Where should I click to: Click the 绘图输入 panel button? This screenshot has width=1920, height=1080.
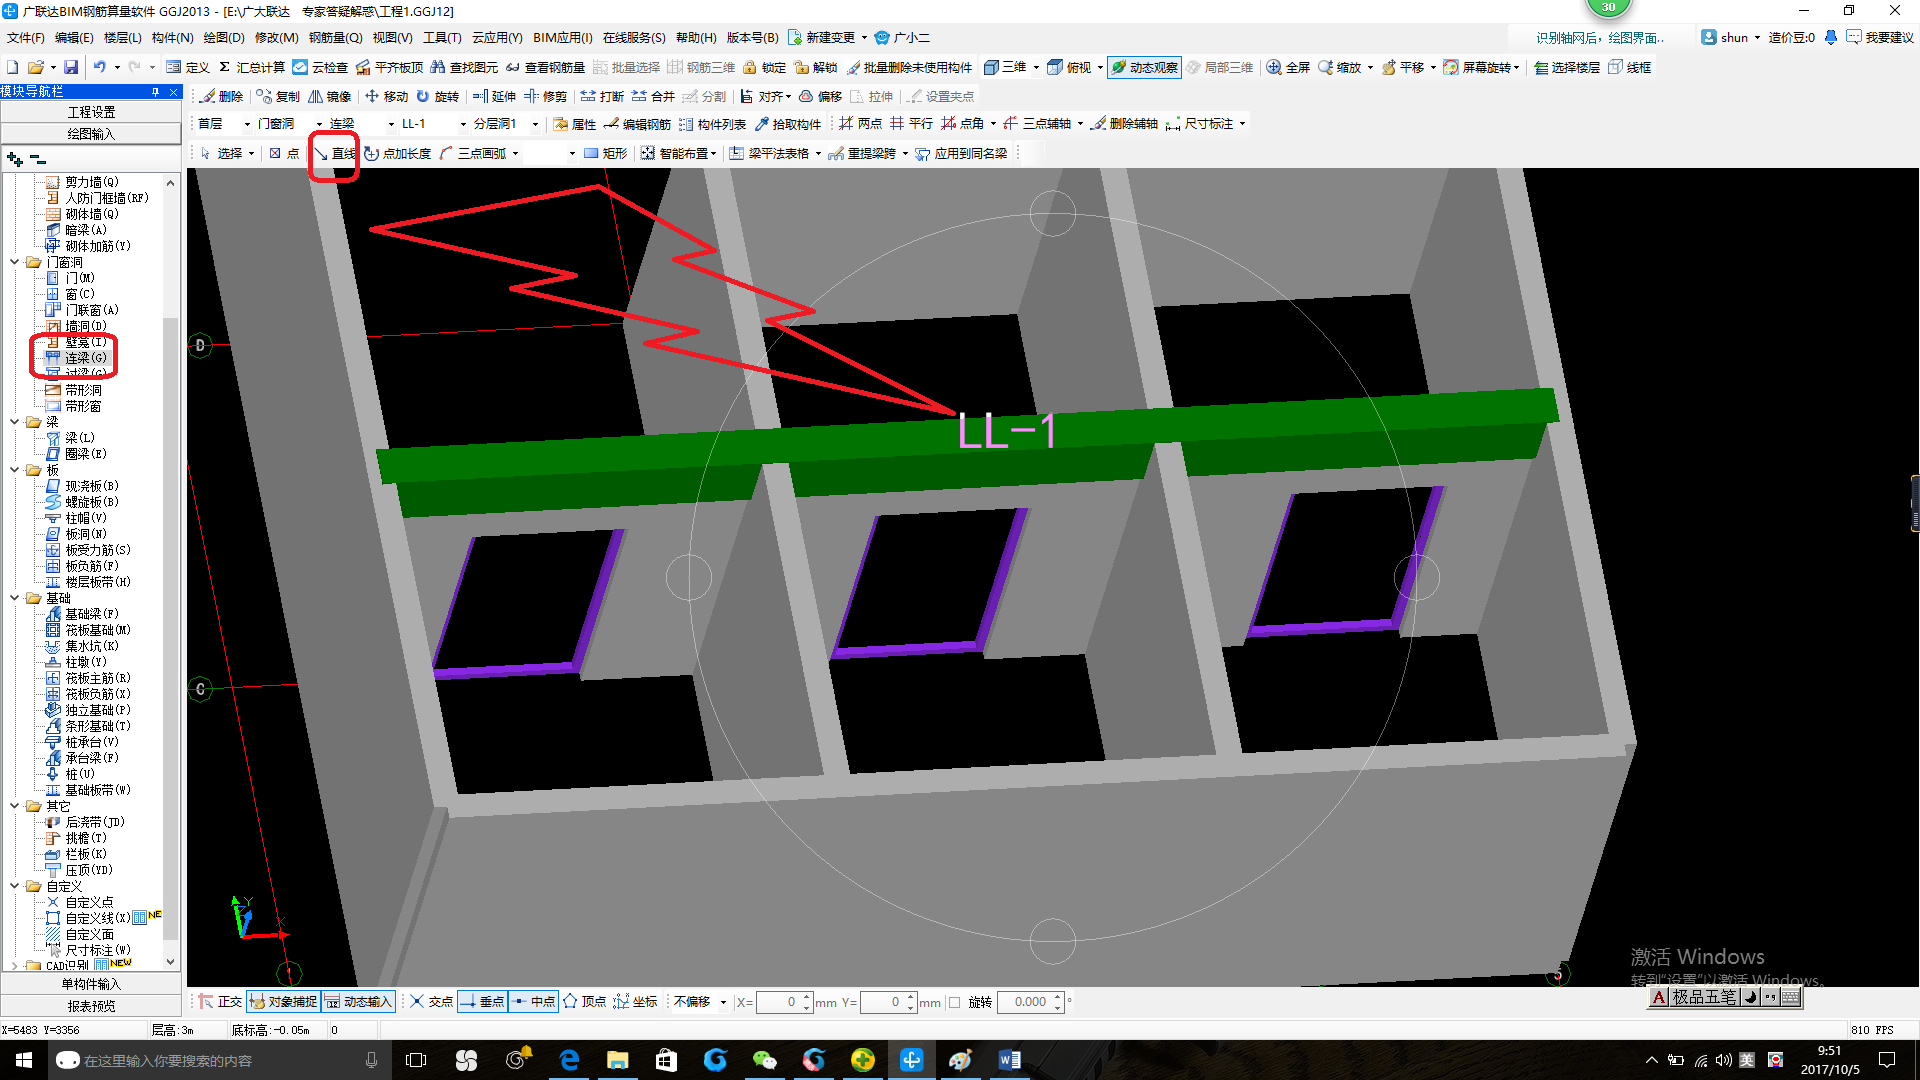(91, 134)
